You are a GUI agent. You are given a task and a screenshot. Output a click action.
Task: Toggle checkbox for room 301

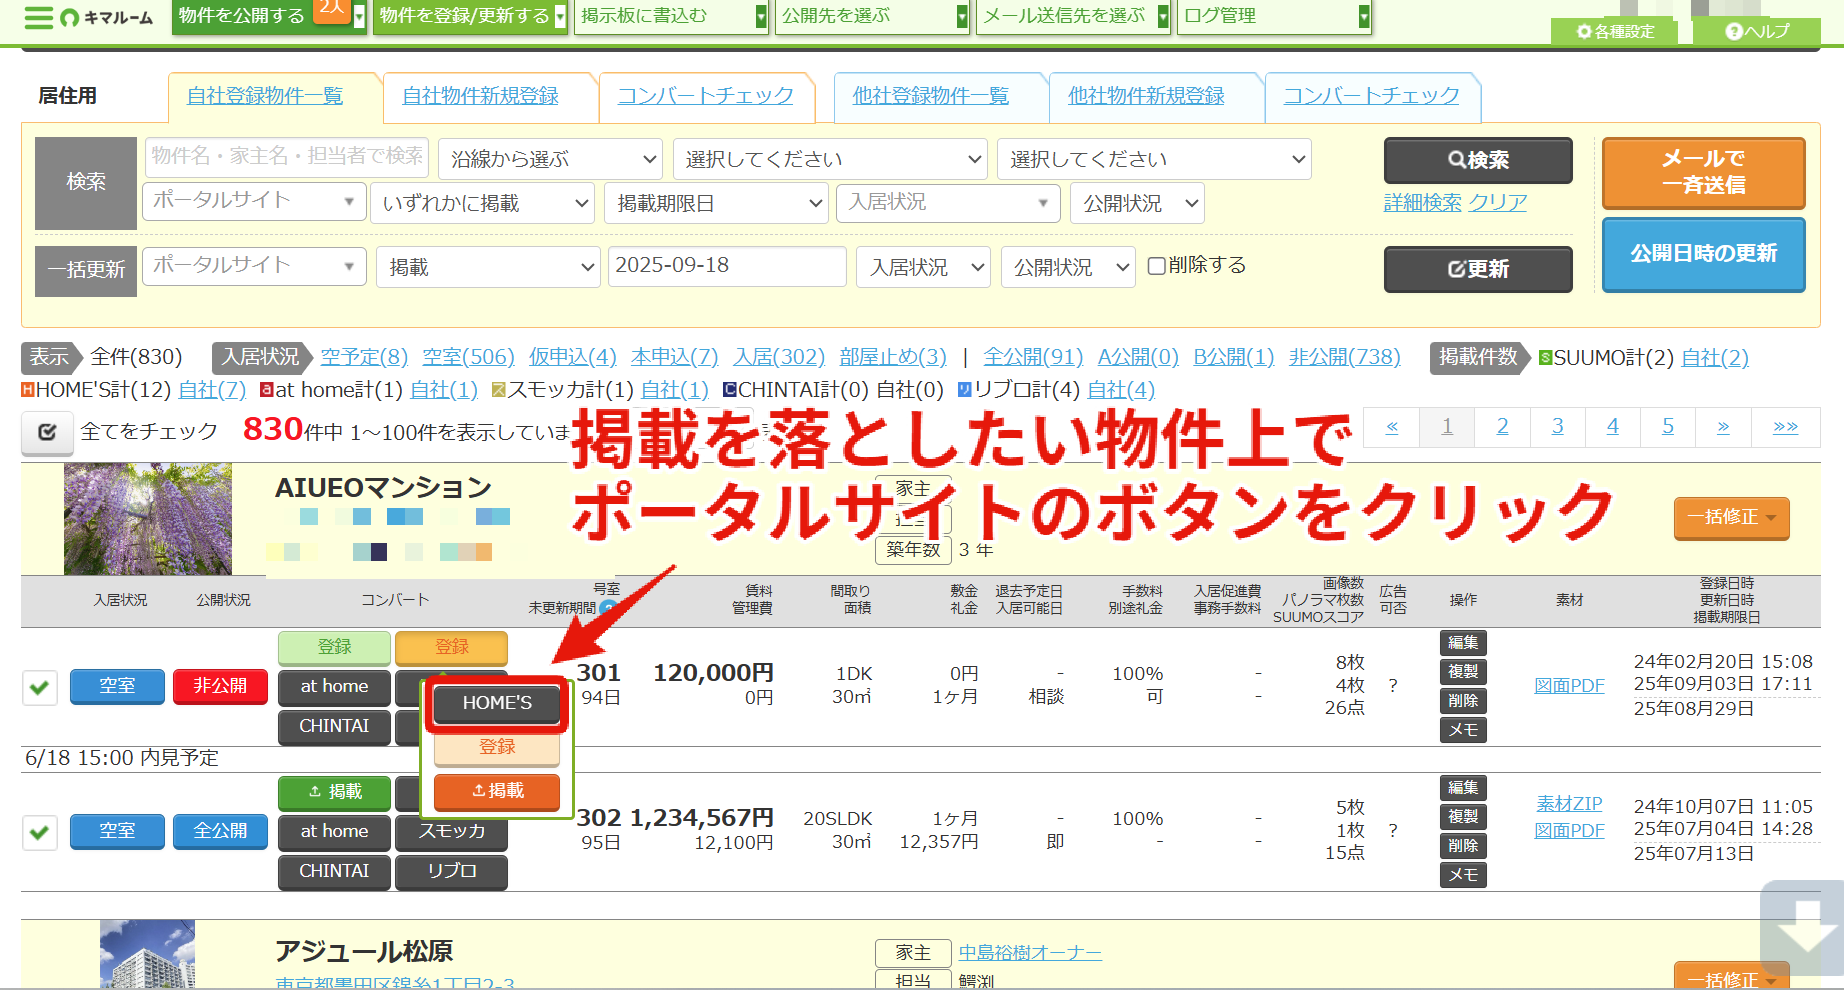[x=40, y=687]
